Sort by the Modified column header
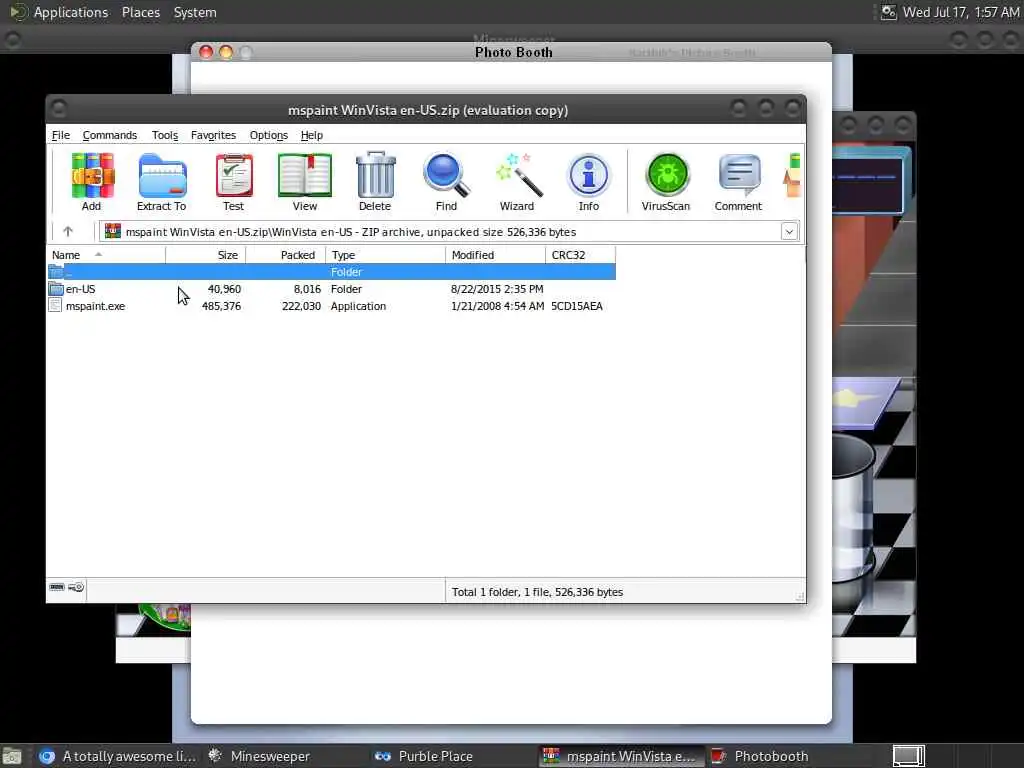Viewport: 1024px width, 768px height. tap(495, 255)
